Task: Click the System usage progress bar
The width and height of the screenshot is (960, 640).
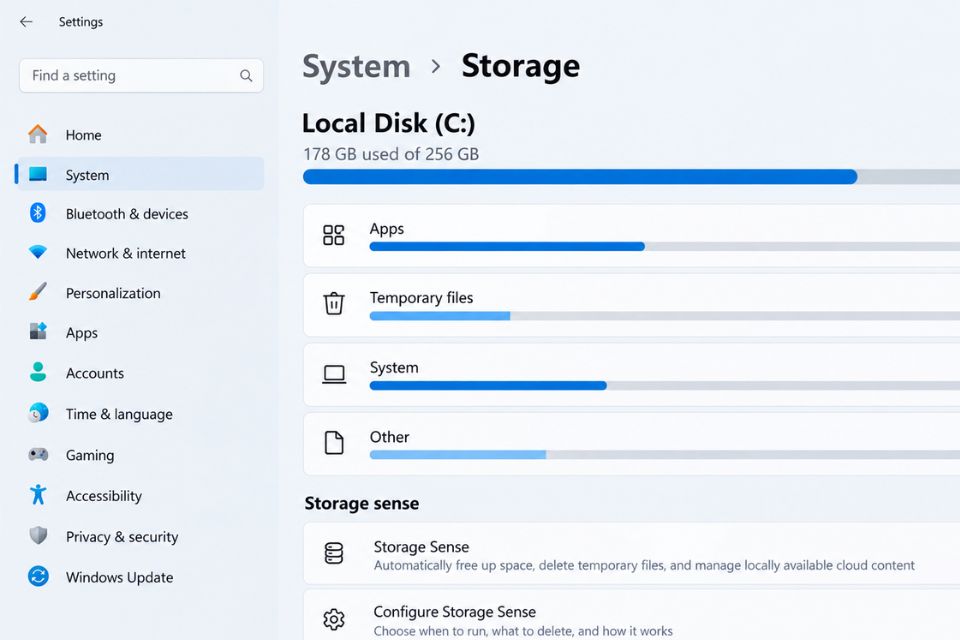Action: 664,385
